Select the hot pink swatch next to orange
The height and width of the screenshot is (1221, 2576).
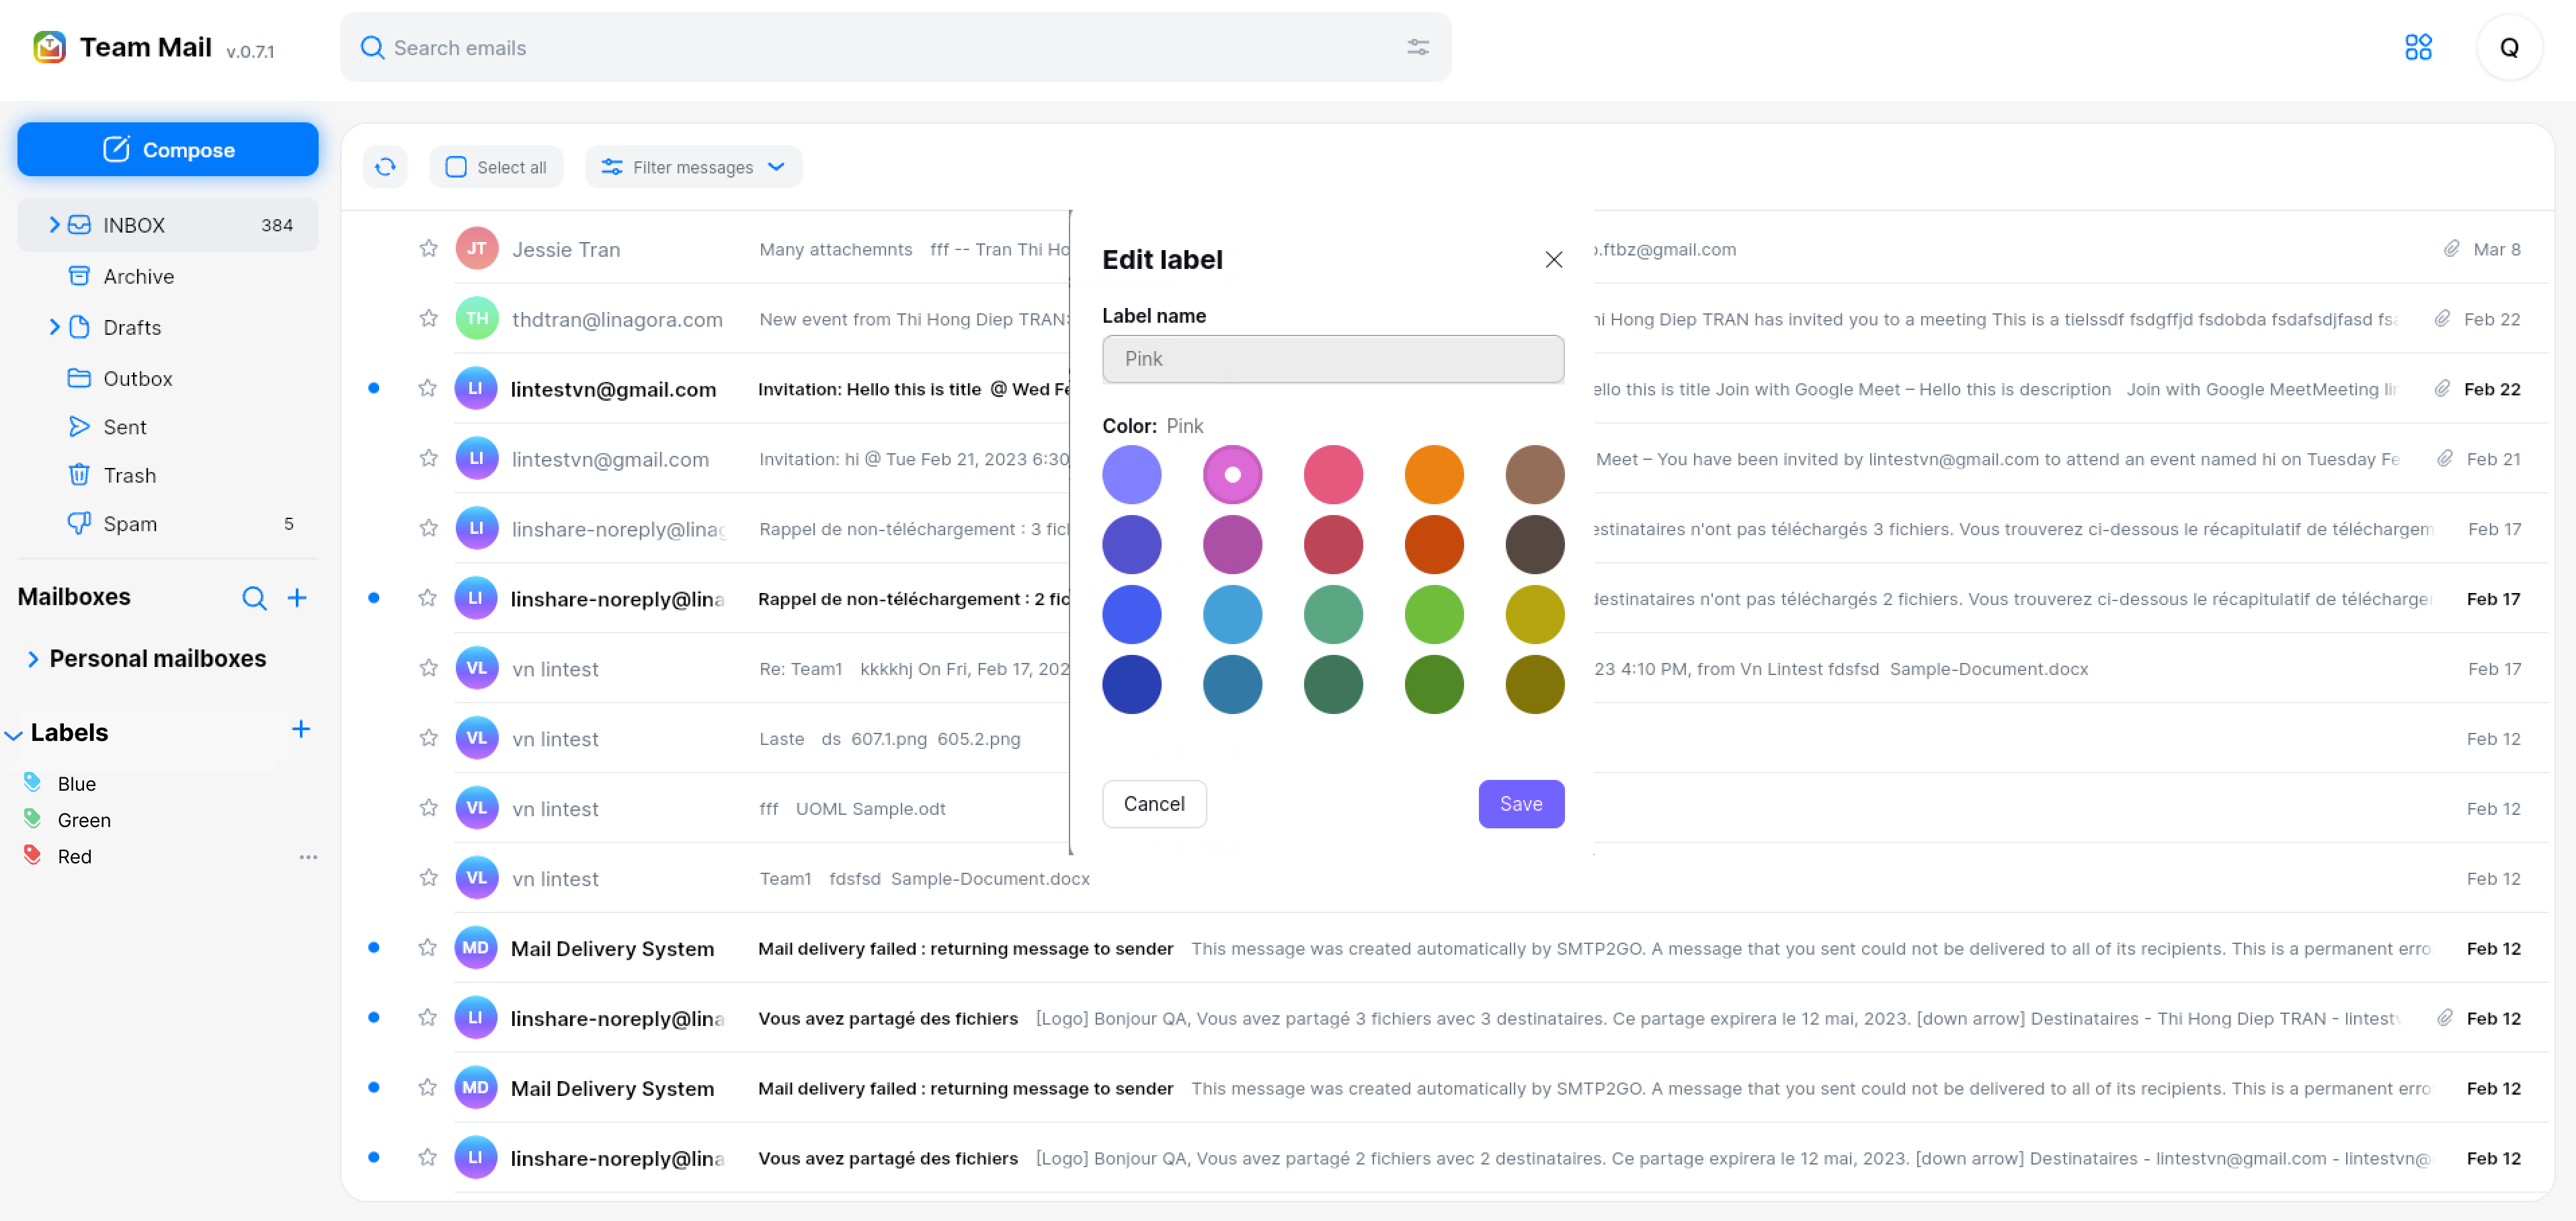(1332, 475)
